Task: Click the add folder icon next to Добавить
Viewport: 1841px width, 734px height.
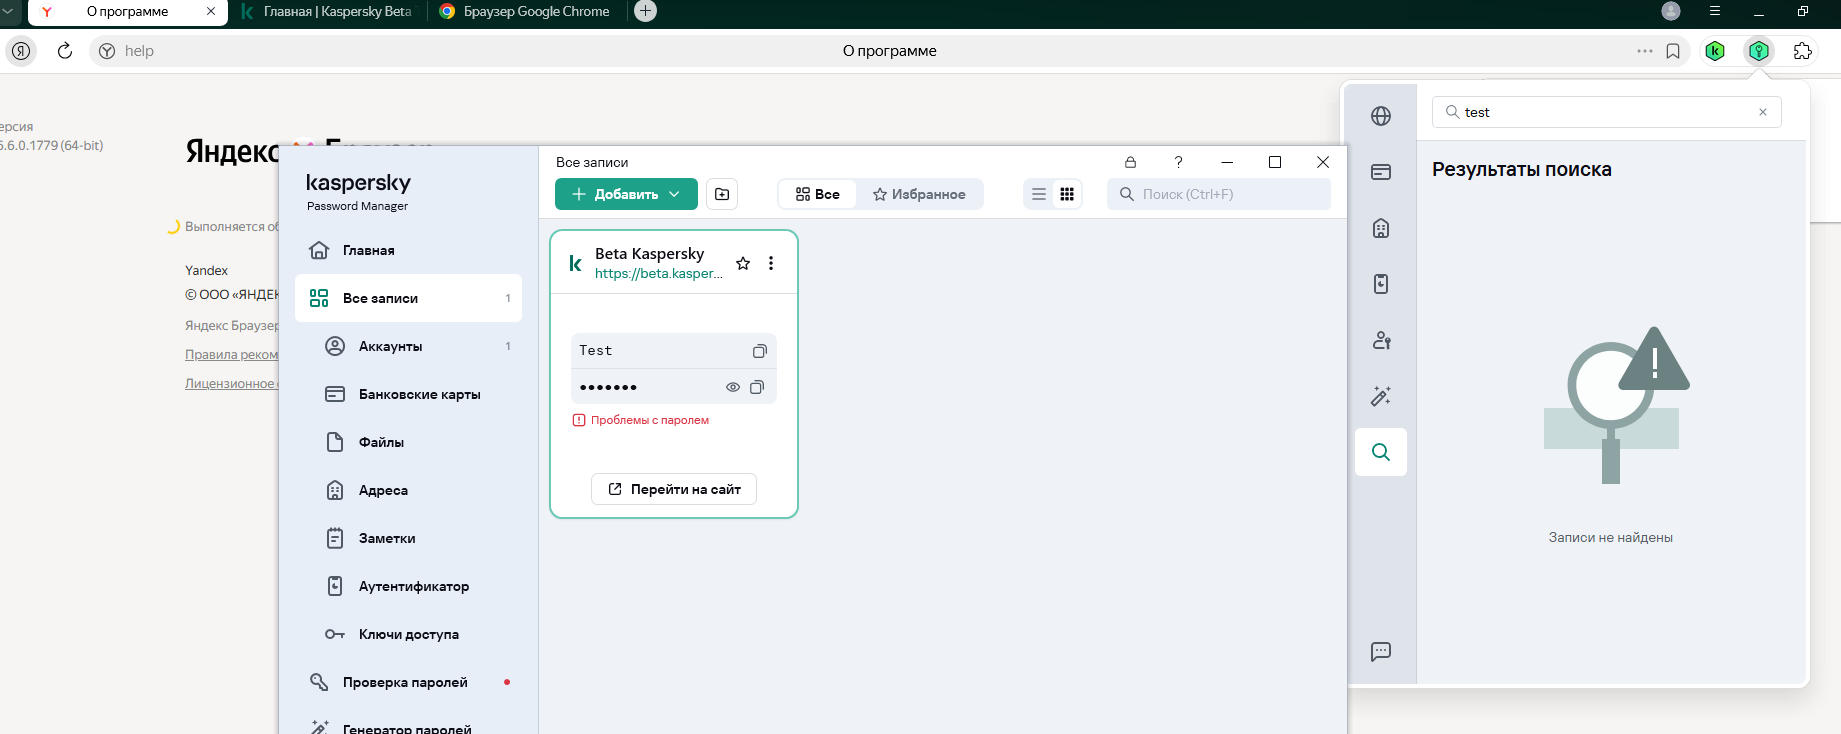Action: (722, 194)
